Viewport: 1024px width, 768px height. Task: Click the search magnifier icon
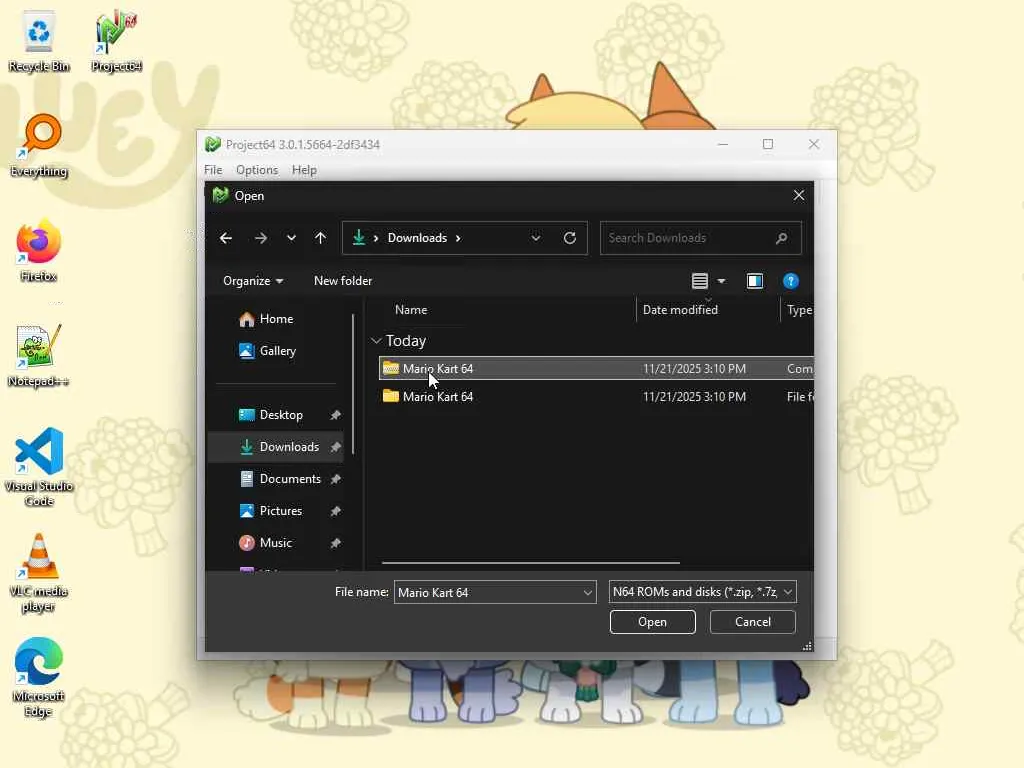click(x=781, y=238)
